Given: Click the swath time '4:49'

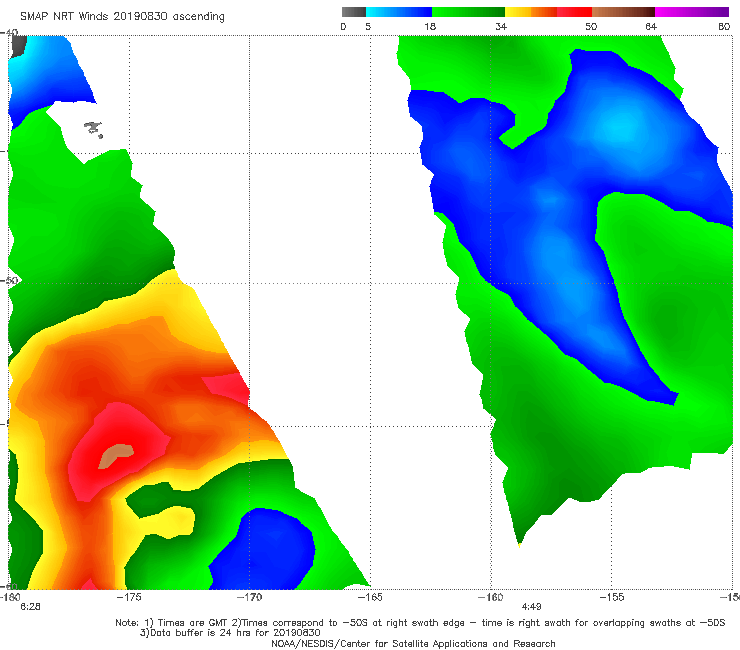Looking at the screenshot, I should point(531,607).
